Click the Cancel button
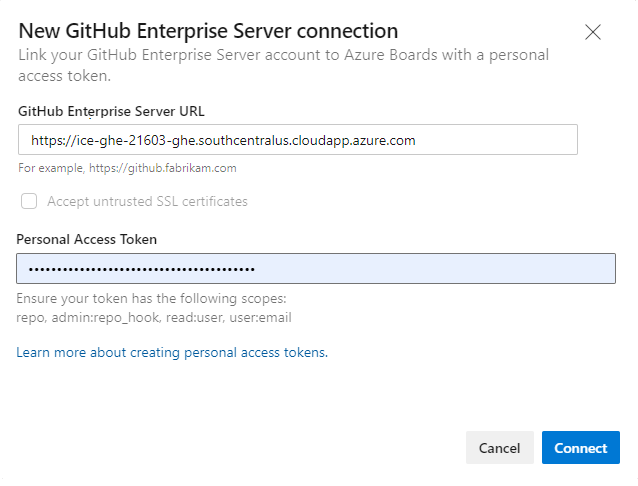The image size is (638, 486). point(500,448)
